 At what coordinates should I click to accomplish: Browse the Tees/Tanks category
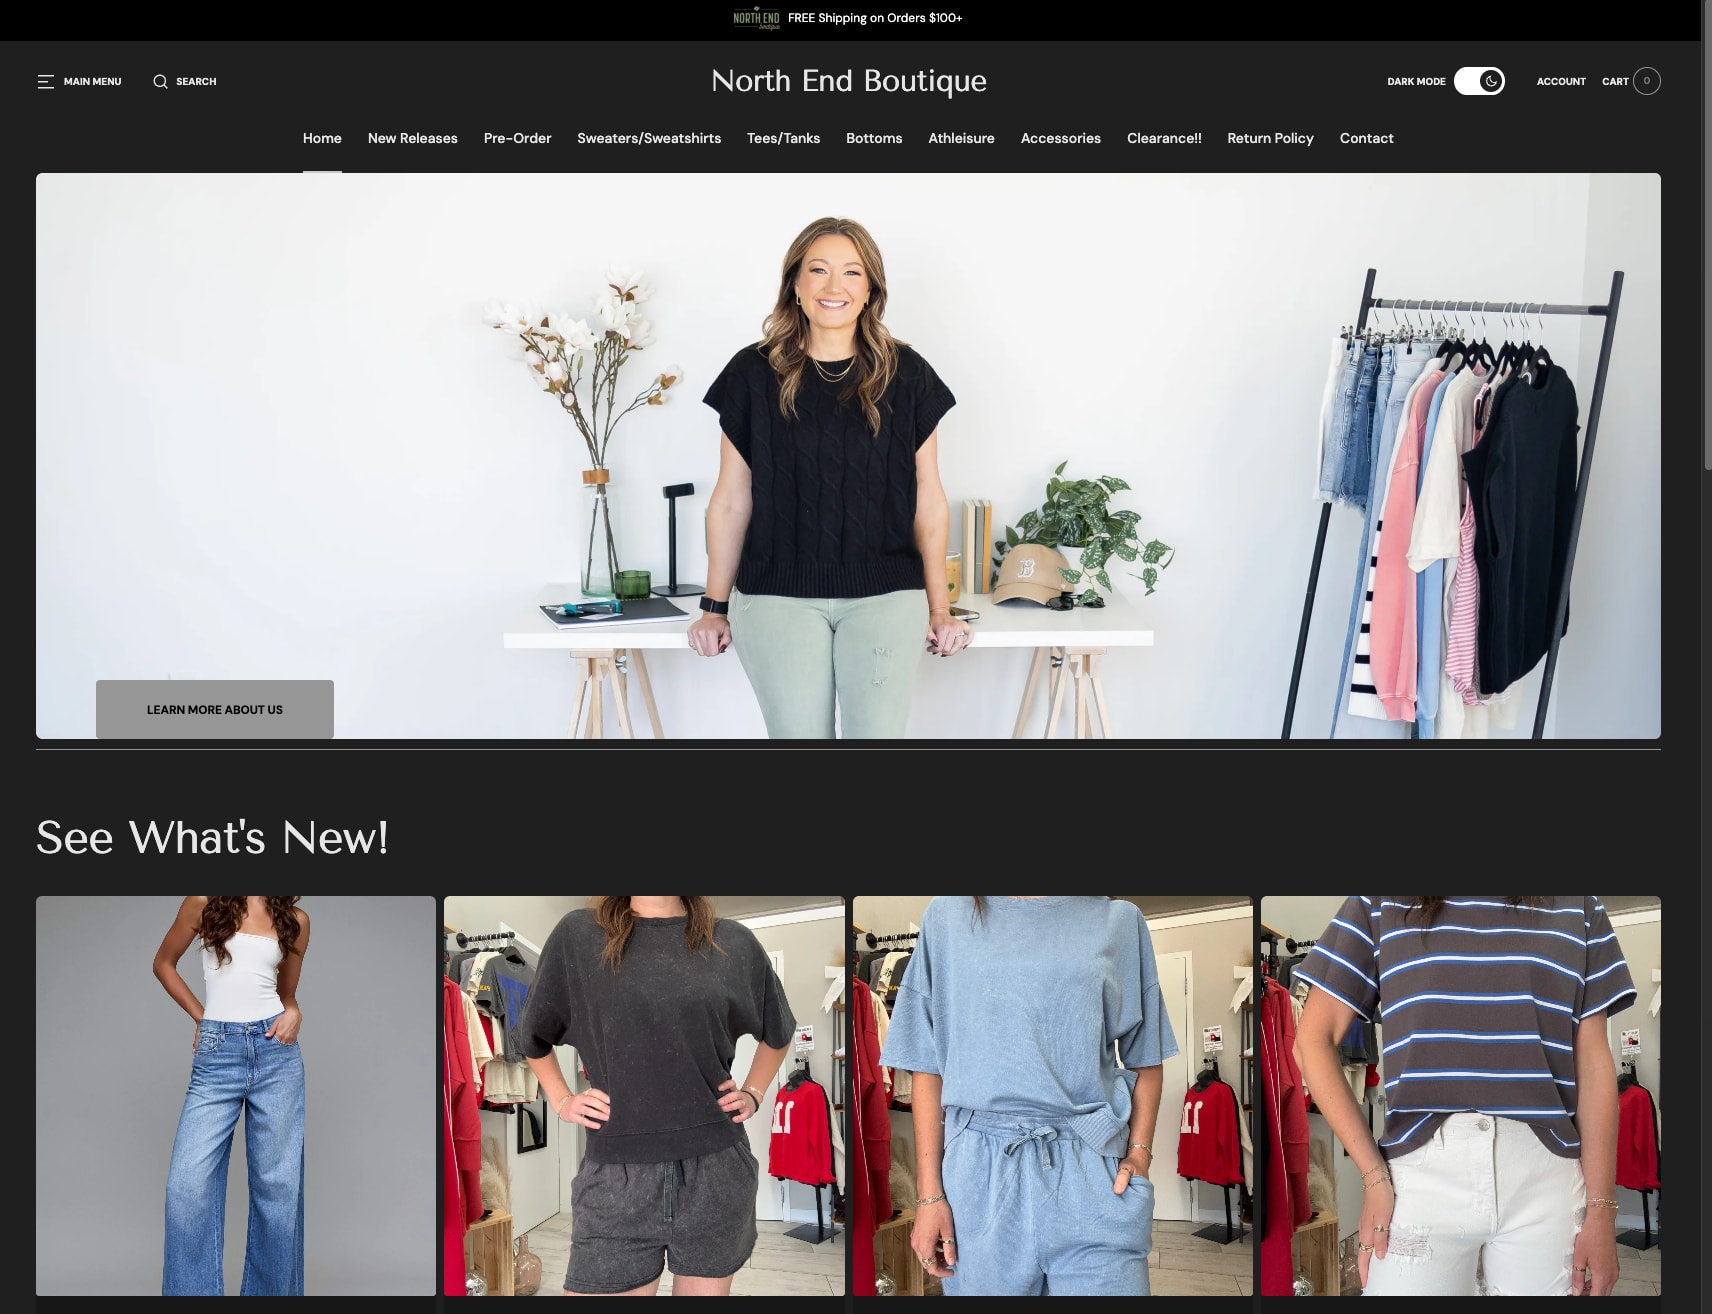click(783, 138)
